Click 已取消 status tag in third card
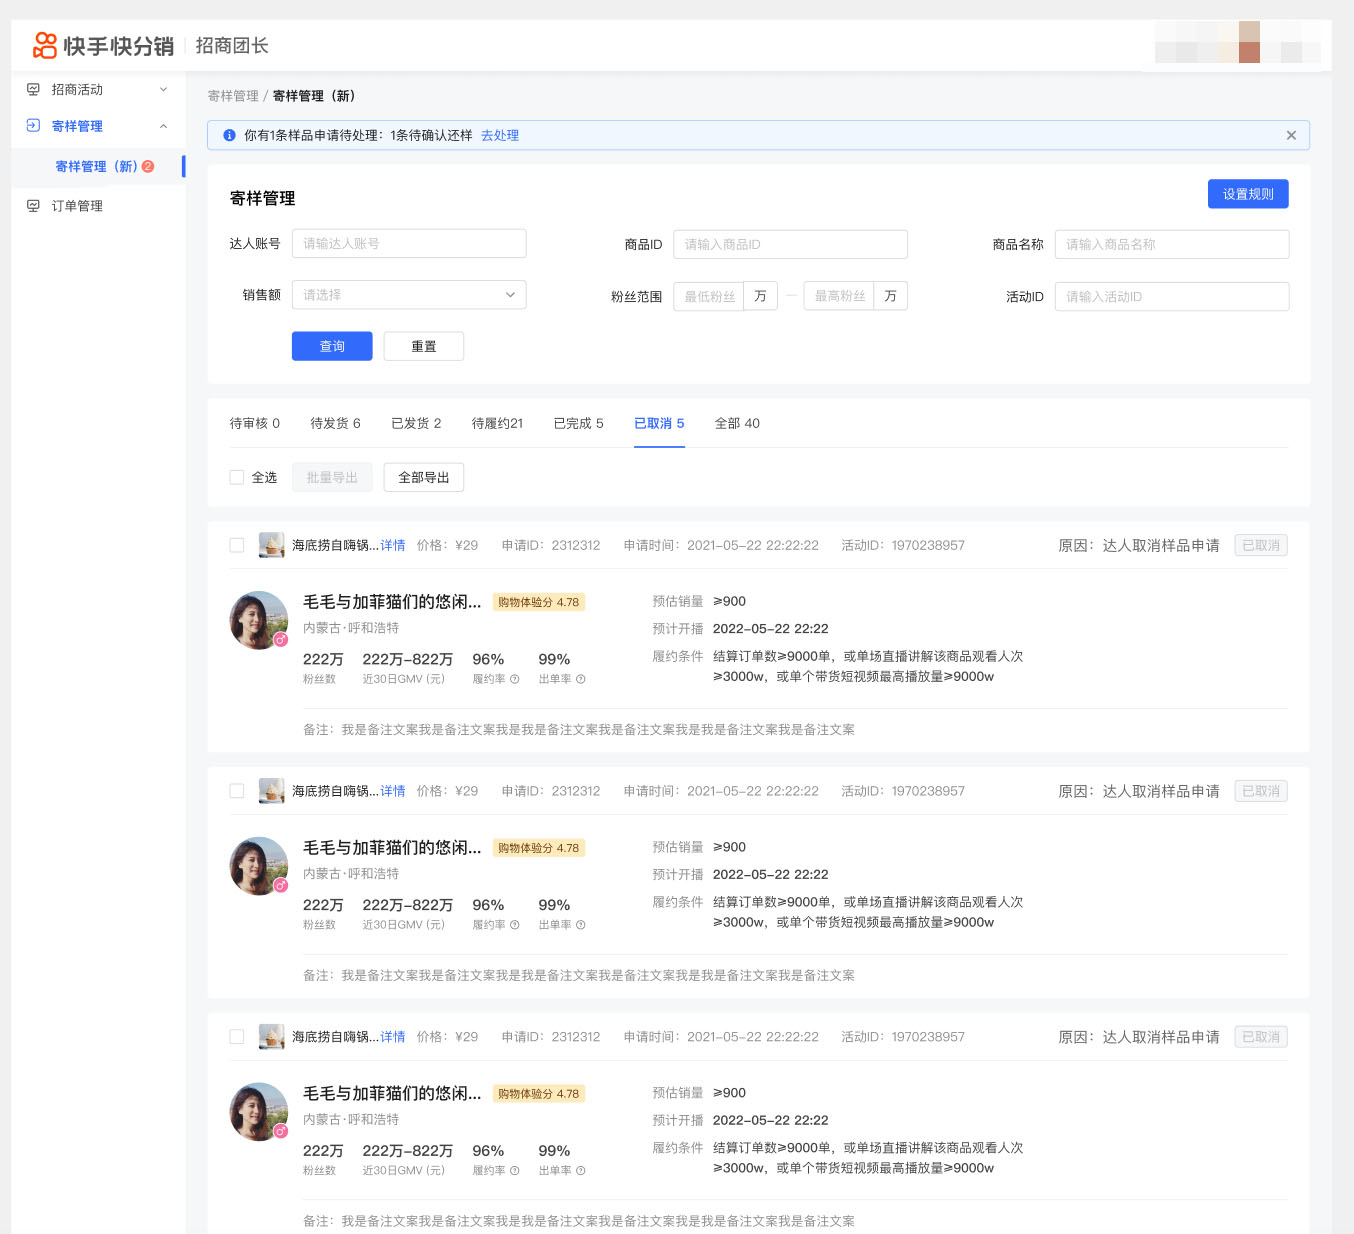This screenshot has height=1234, width=1354. tap(1261, 1037)
